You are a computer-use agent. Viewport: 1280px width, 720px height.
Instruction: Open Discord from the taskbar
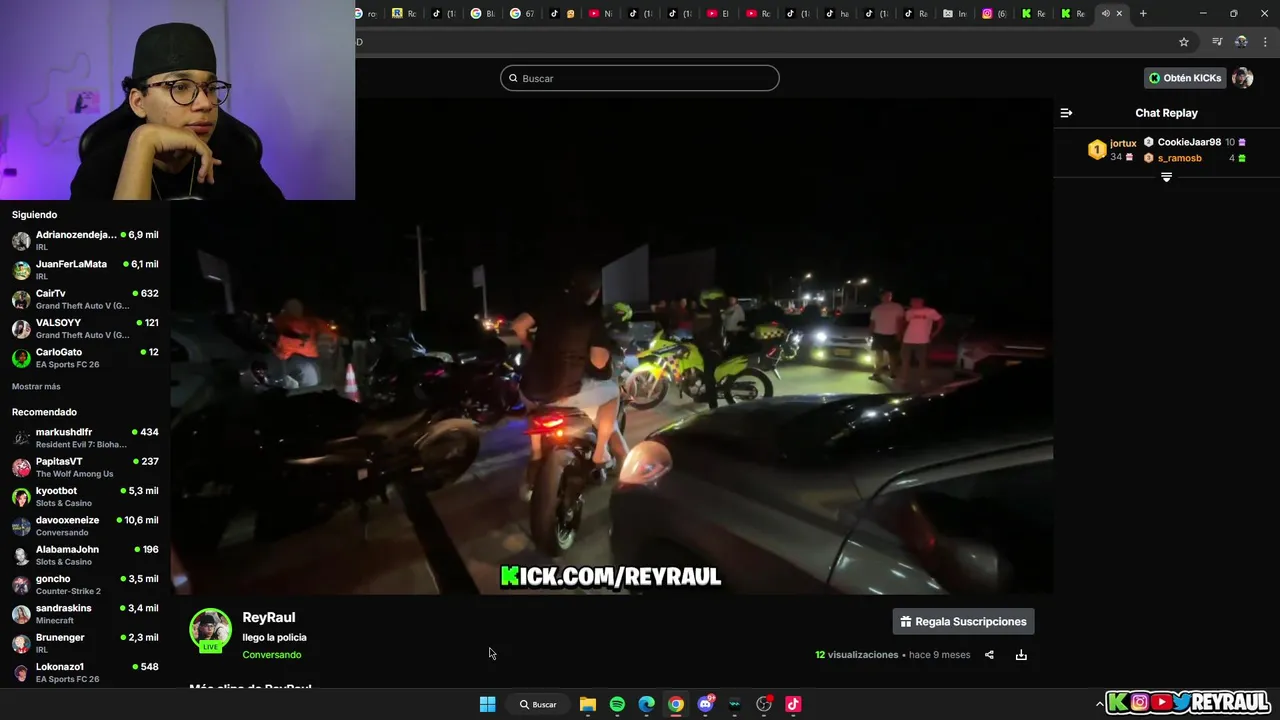(x=705, y=704)
